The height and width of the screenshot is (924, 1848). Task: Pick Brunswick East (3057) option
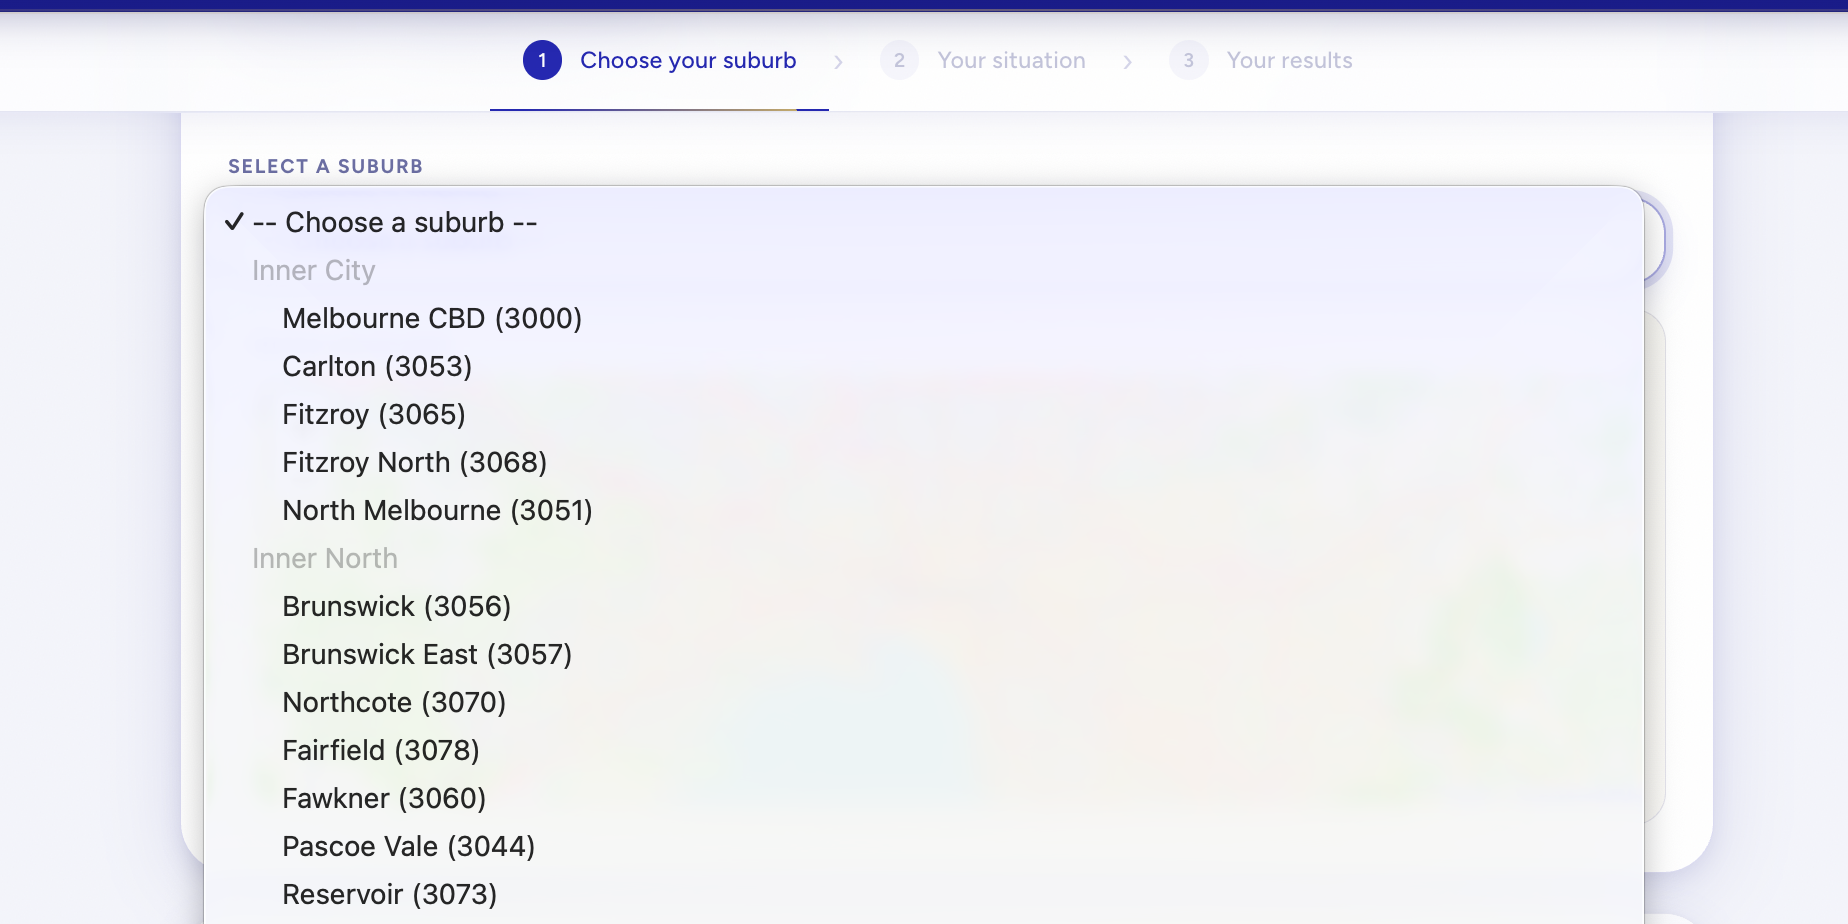click(923, 654)
